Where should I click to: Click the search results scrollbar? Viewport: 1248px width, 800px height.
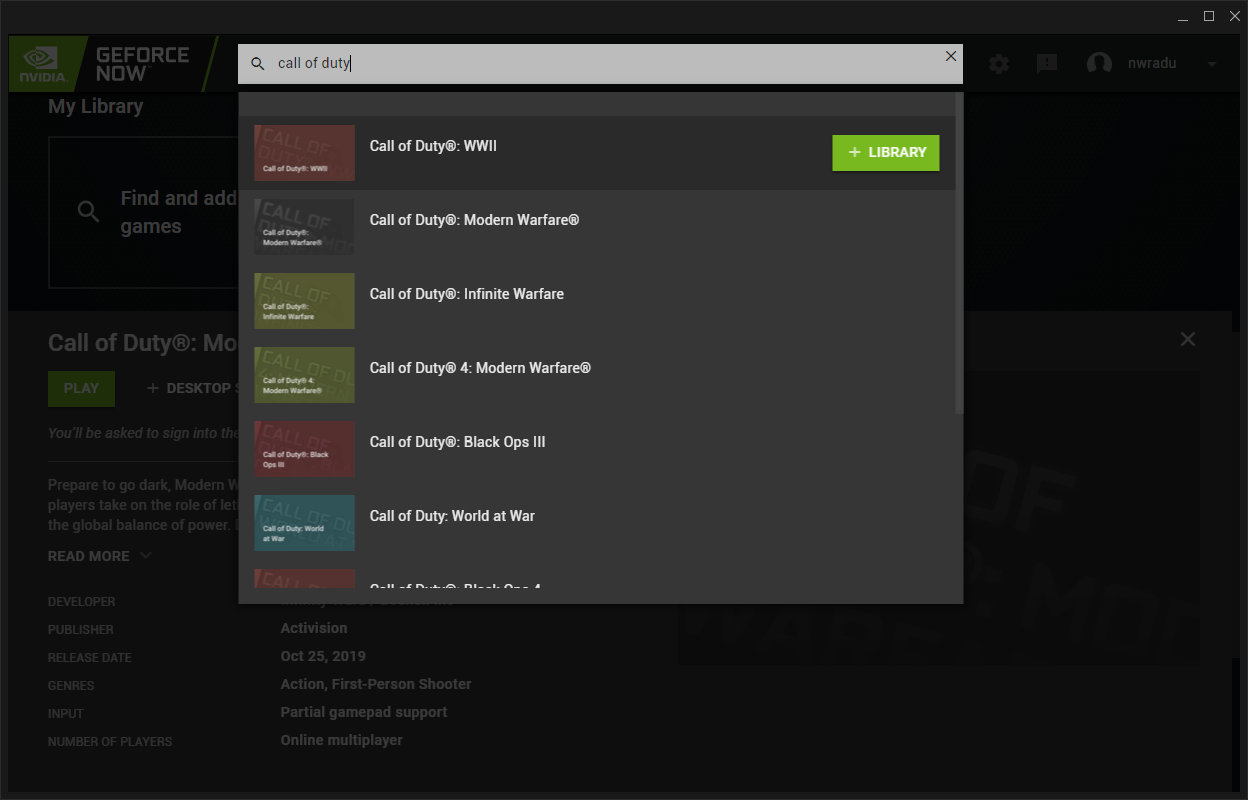pyautogui.click(x=959, y=253)
